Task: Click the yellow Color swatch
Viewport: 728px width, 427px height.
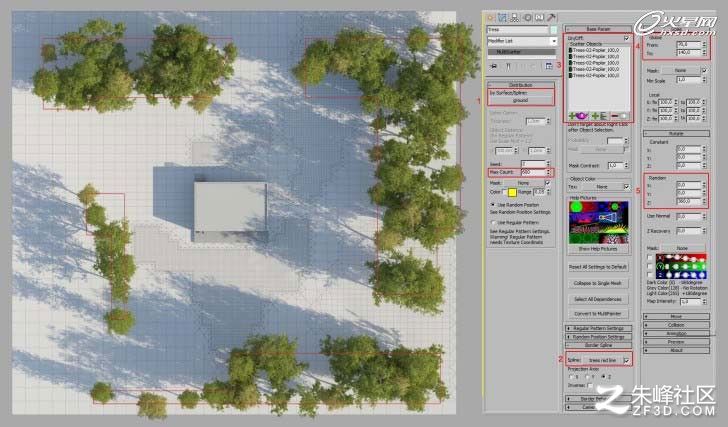Action: [x=512, y=192]
